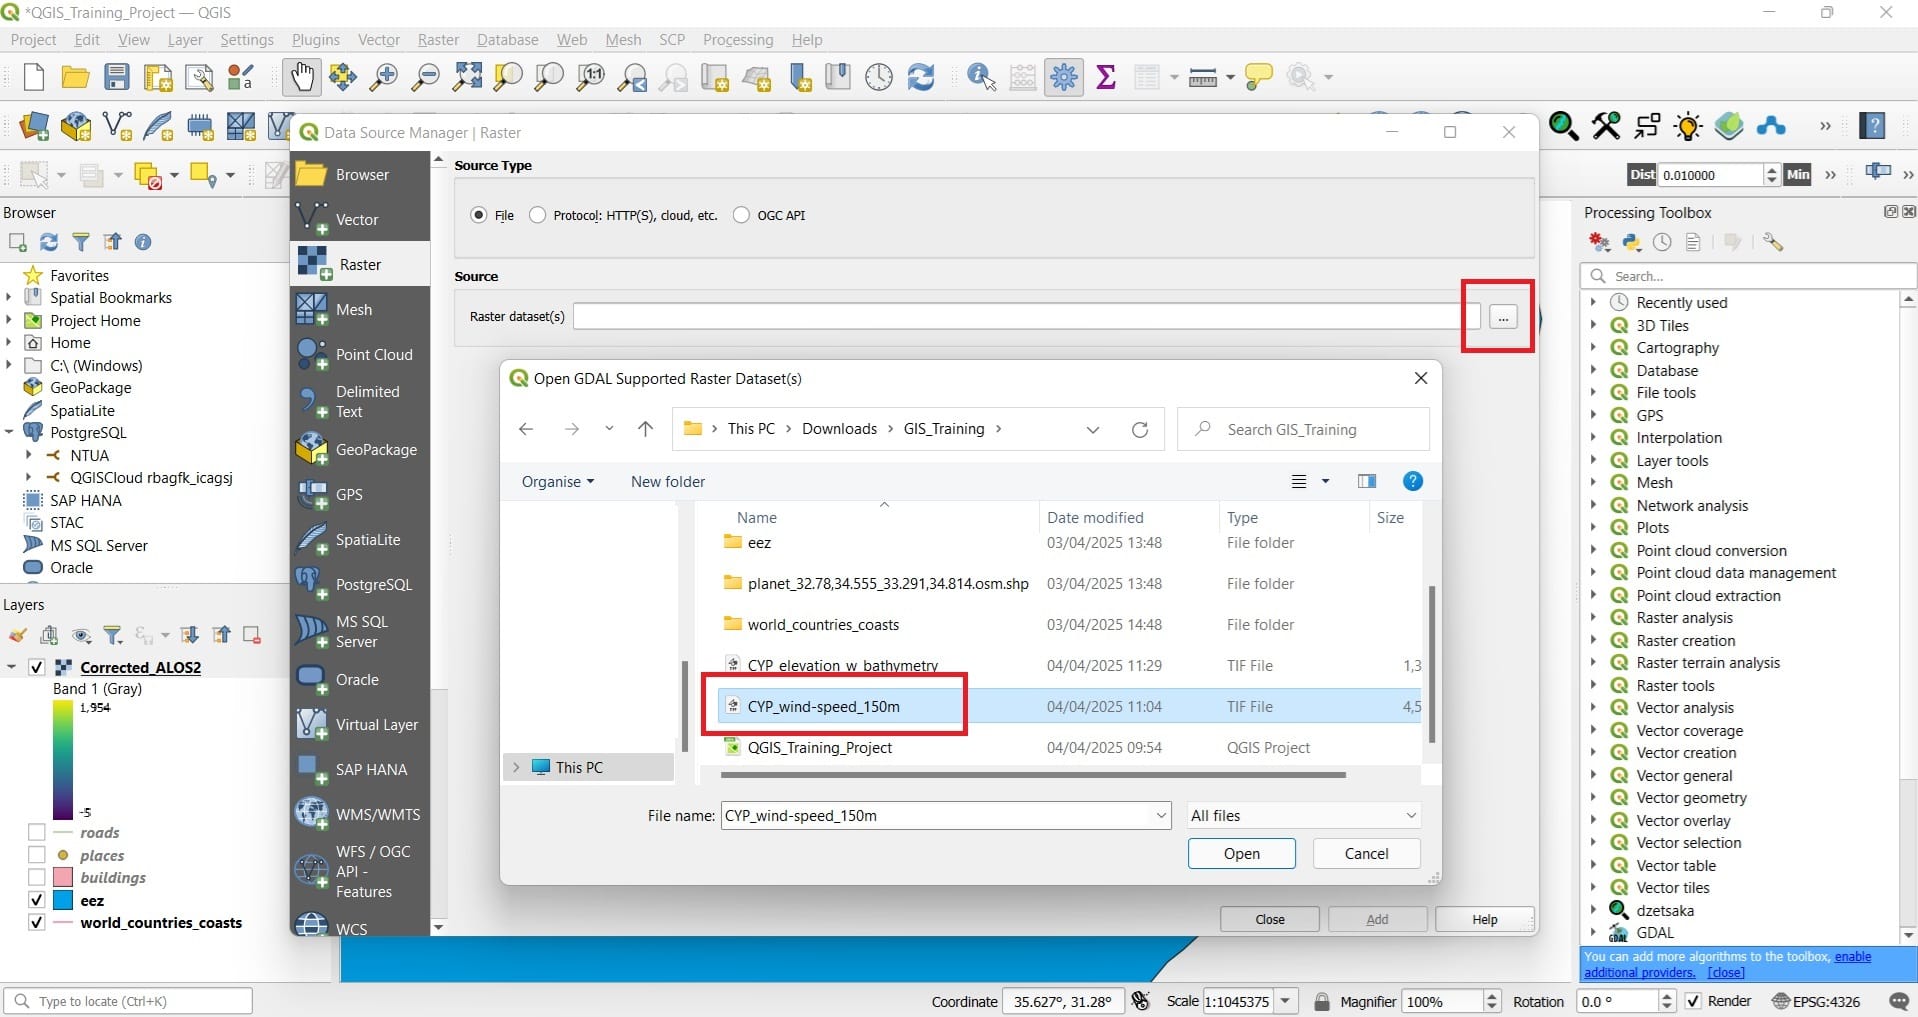Click the file dialog refresh icon
Screen dimensions: 1918x1017
point(1139,430)
